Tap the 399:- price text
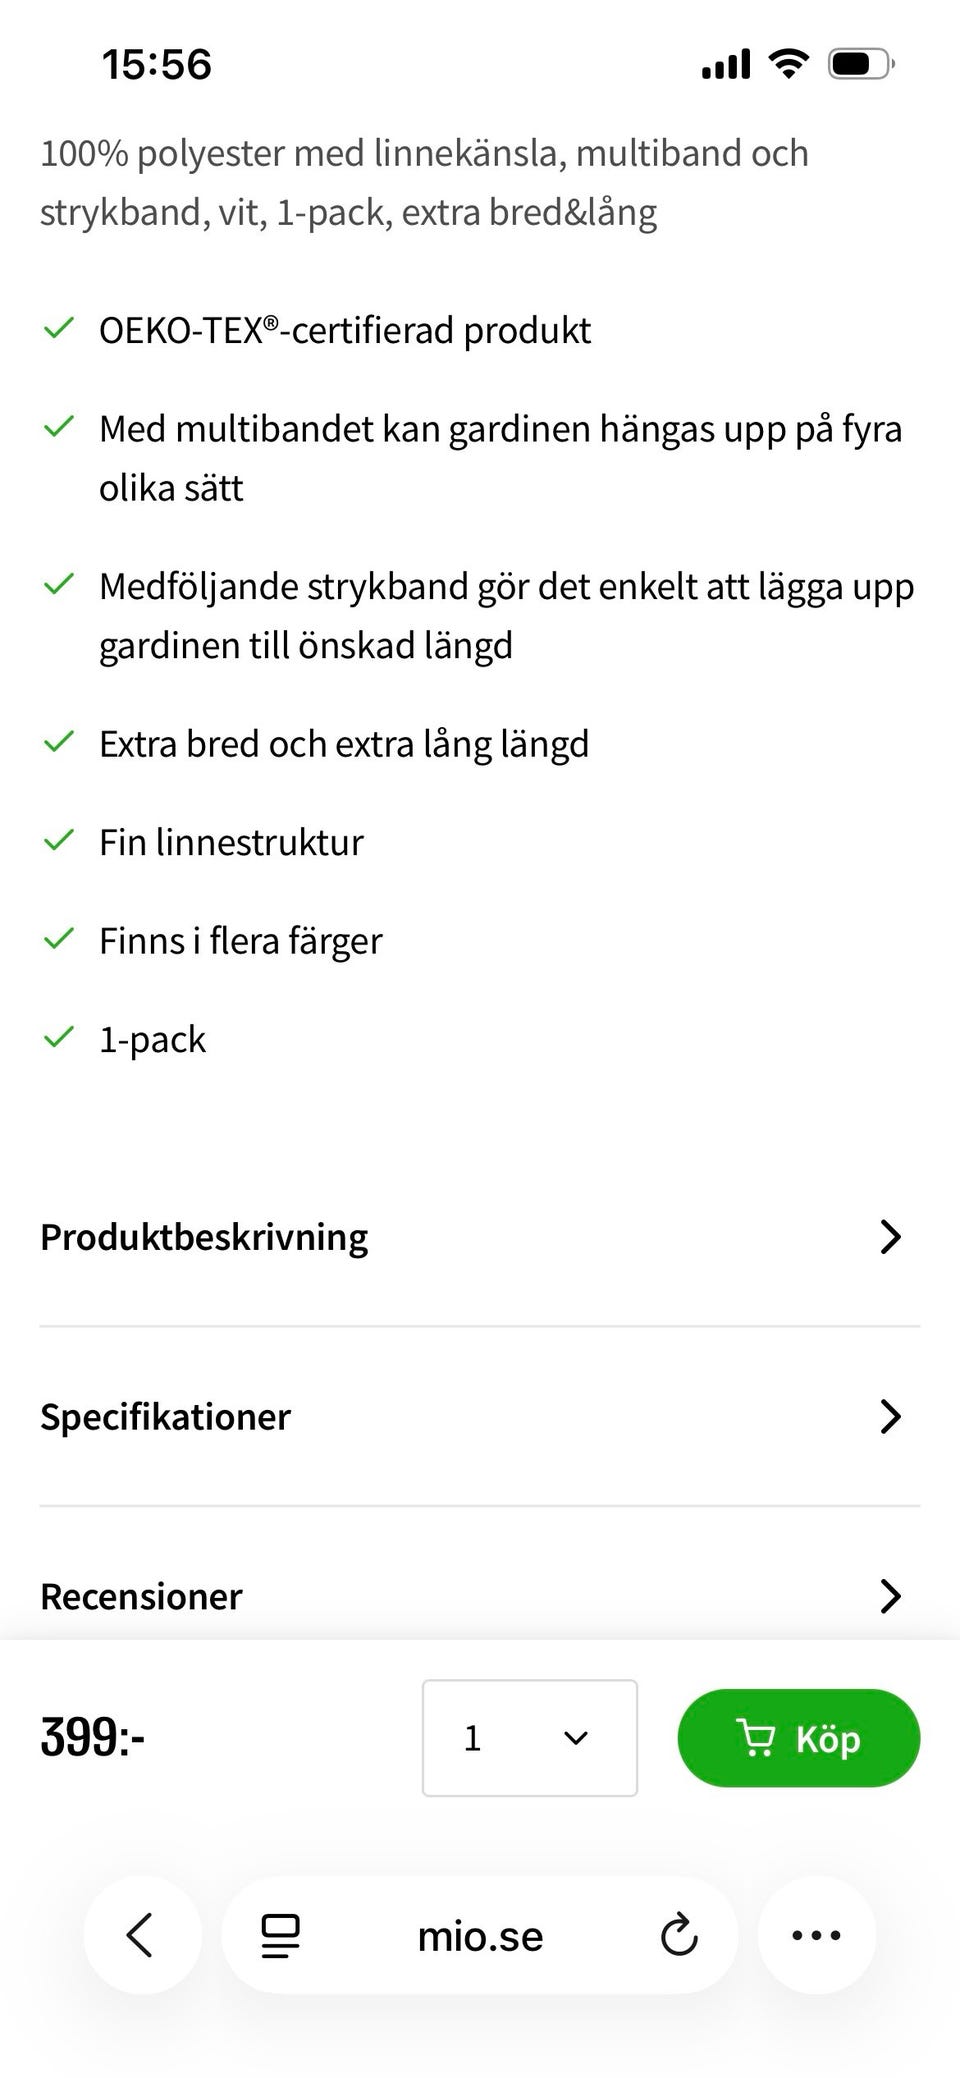The width and height of the screenshot is (960, 2078). (x=93, y=1738)
